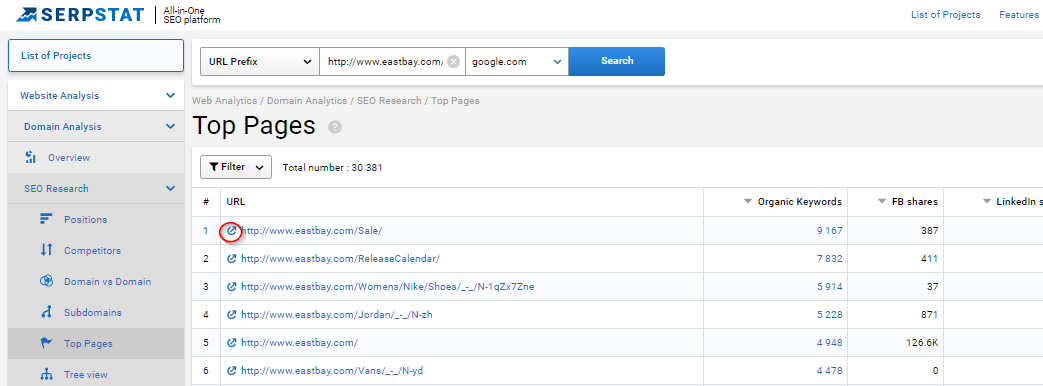Open external link icon for Vans URL
1043x386 pixels.
click(232, 371)
